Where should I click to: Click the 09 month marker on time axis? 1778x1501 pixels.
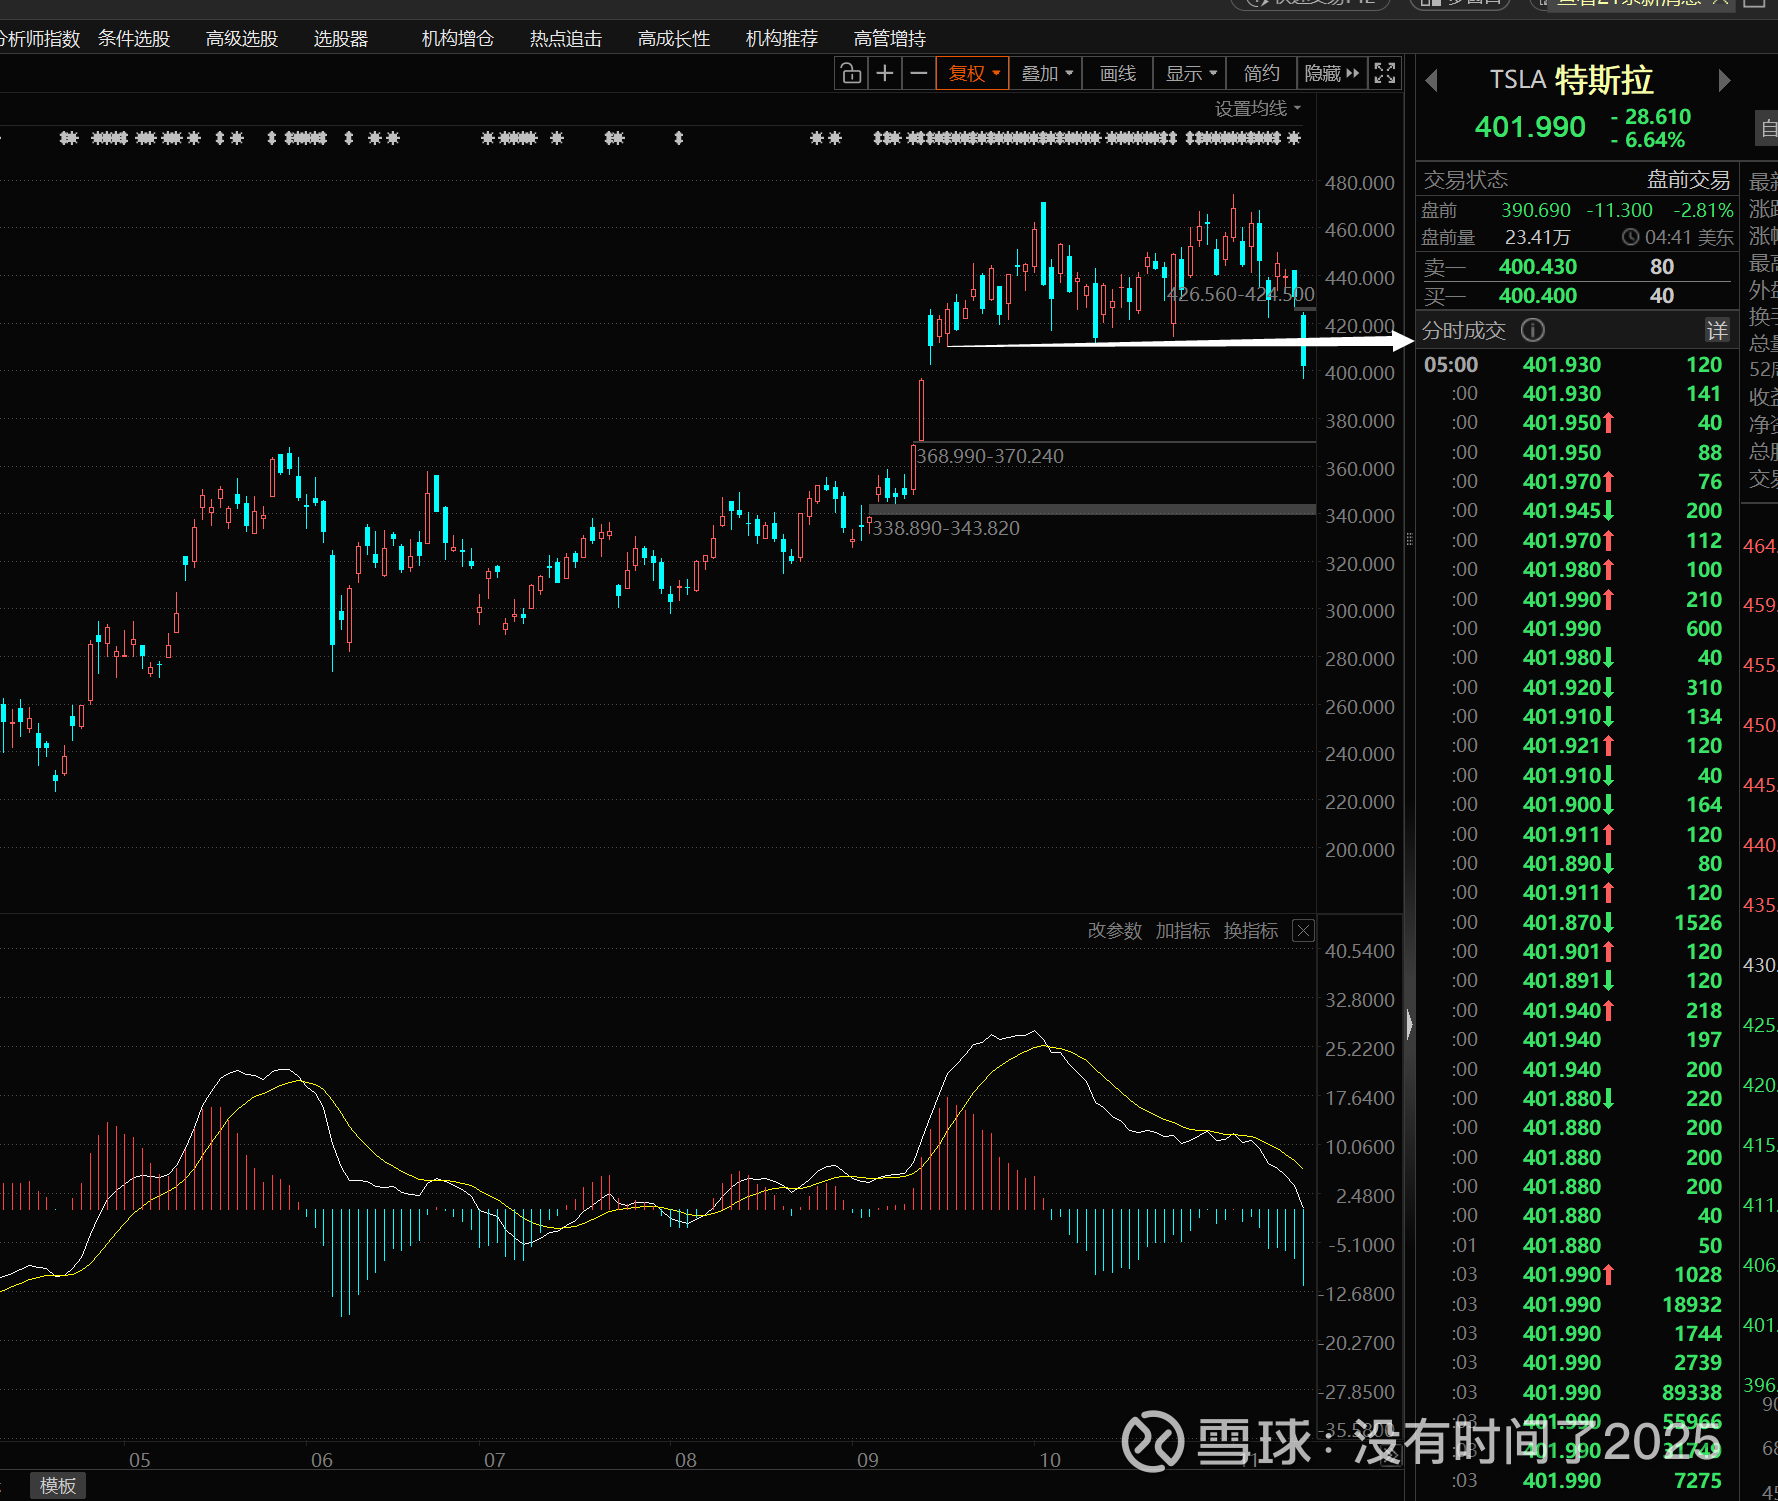[868, 1460]
